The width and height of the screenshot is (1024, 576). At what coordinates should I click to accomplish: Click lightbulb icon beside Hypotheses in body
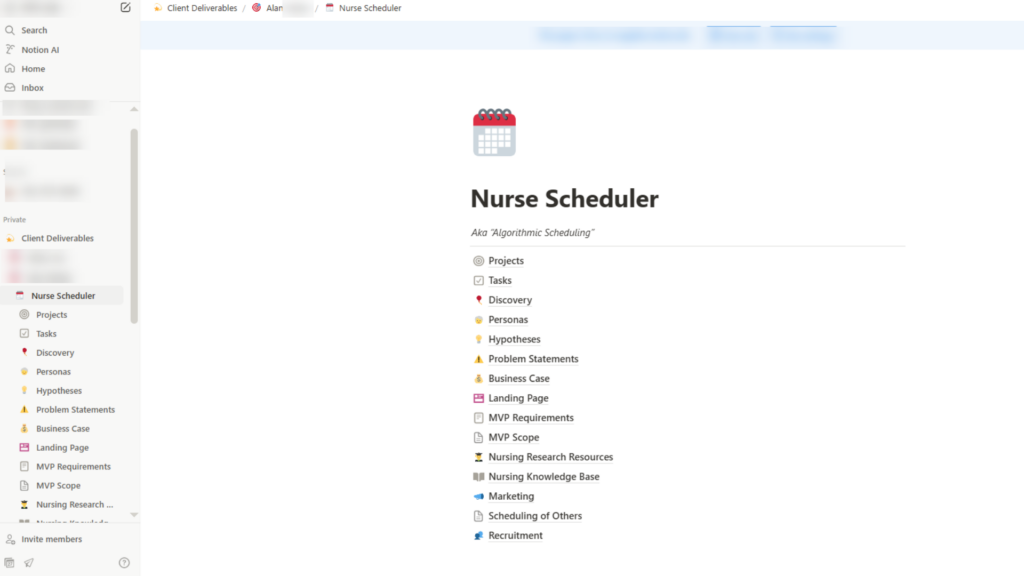coord(479,339)
